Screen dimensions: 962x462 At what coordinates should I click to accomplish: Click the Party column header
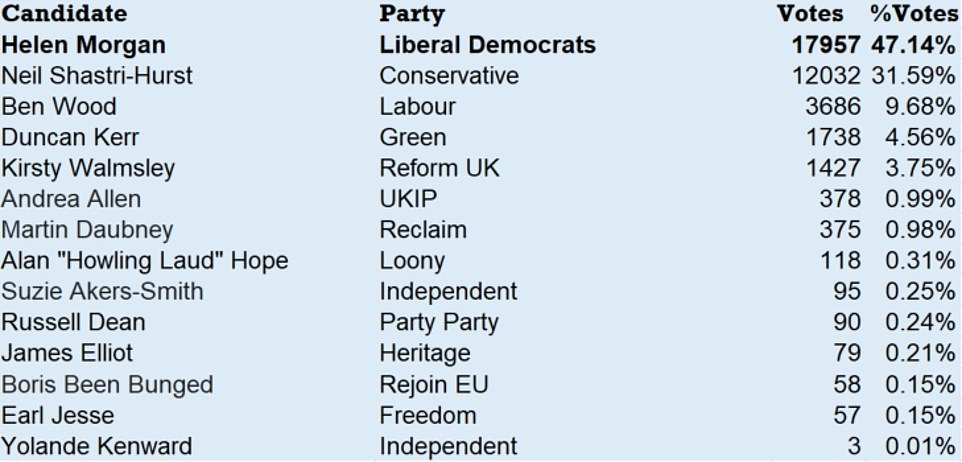pos(412,14)
